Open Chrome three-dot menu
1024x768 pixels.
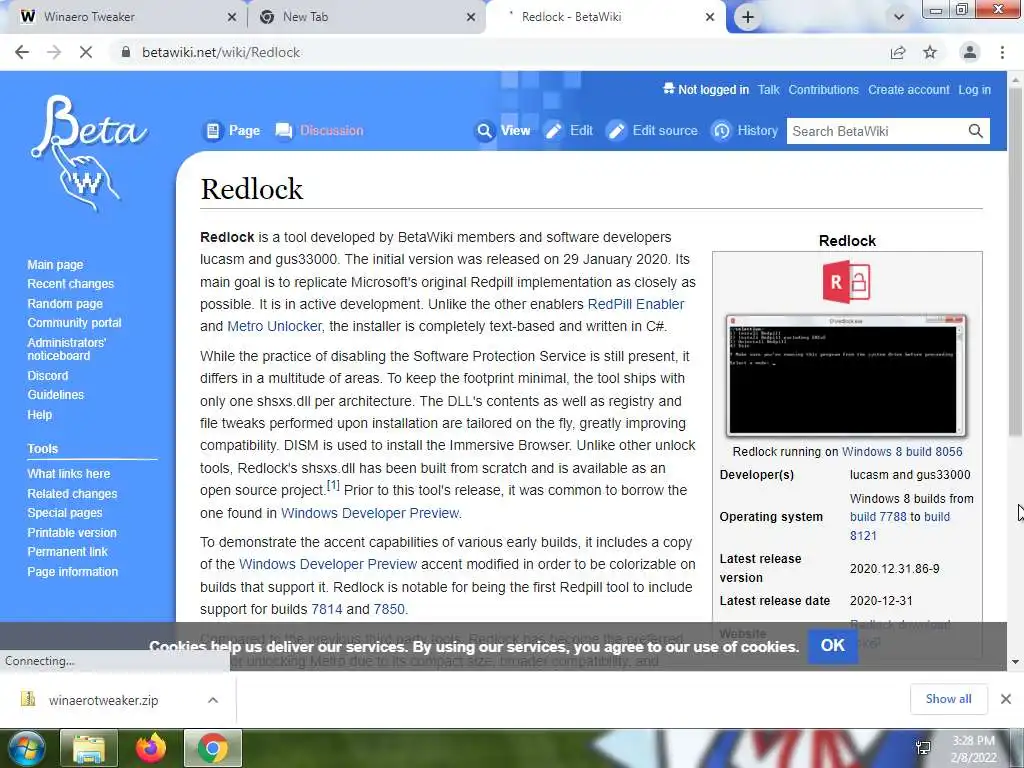coord(1002,52)
